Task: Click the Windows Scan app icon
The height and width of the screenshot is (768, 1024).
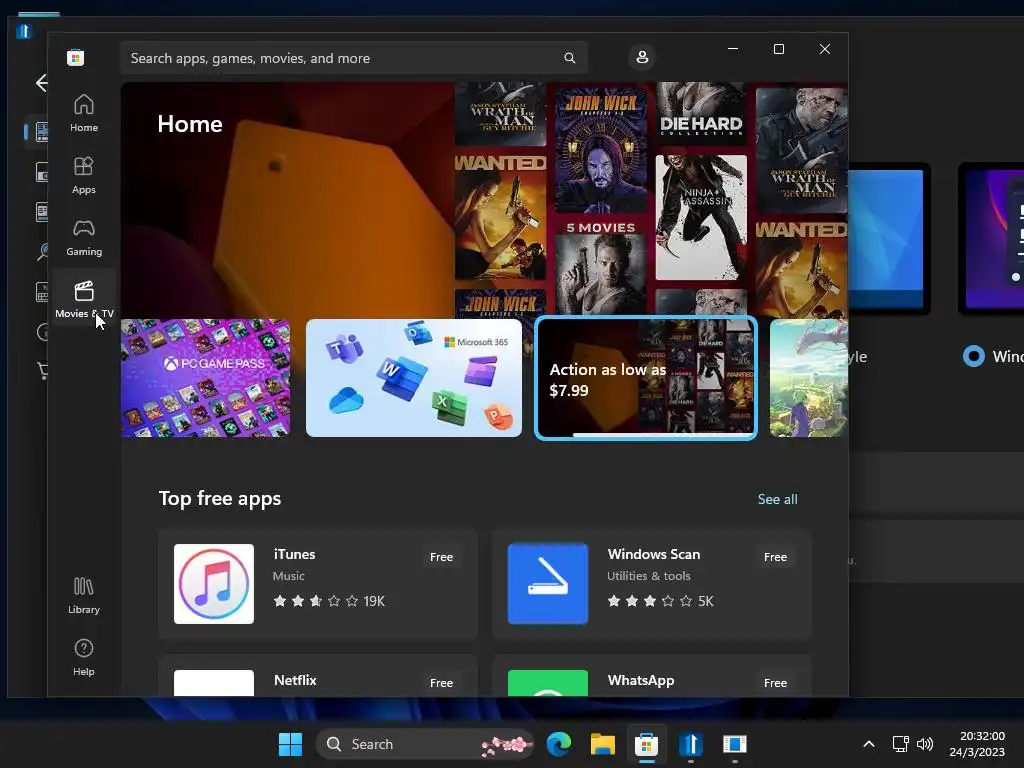Action: 548,584
